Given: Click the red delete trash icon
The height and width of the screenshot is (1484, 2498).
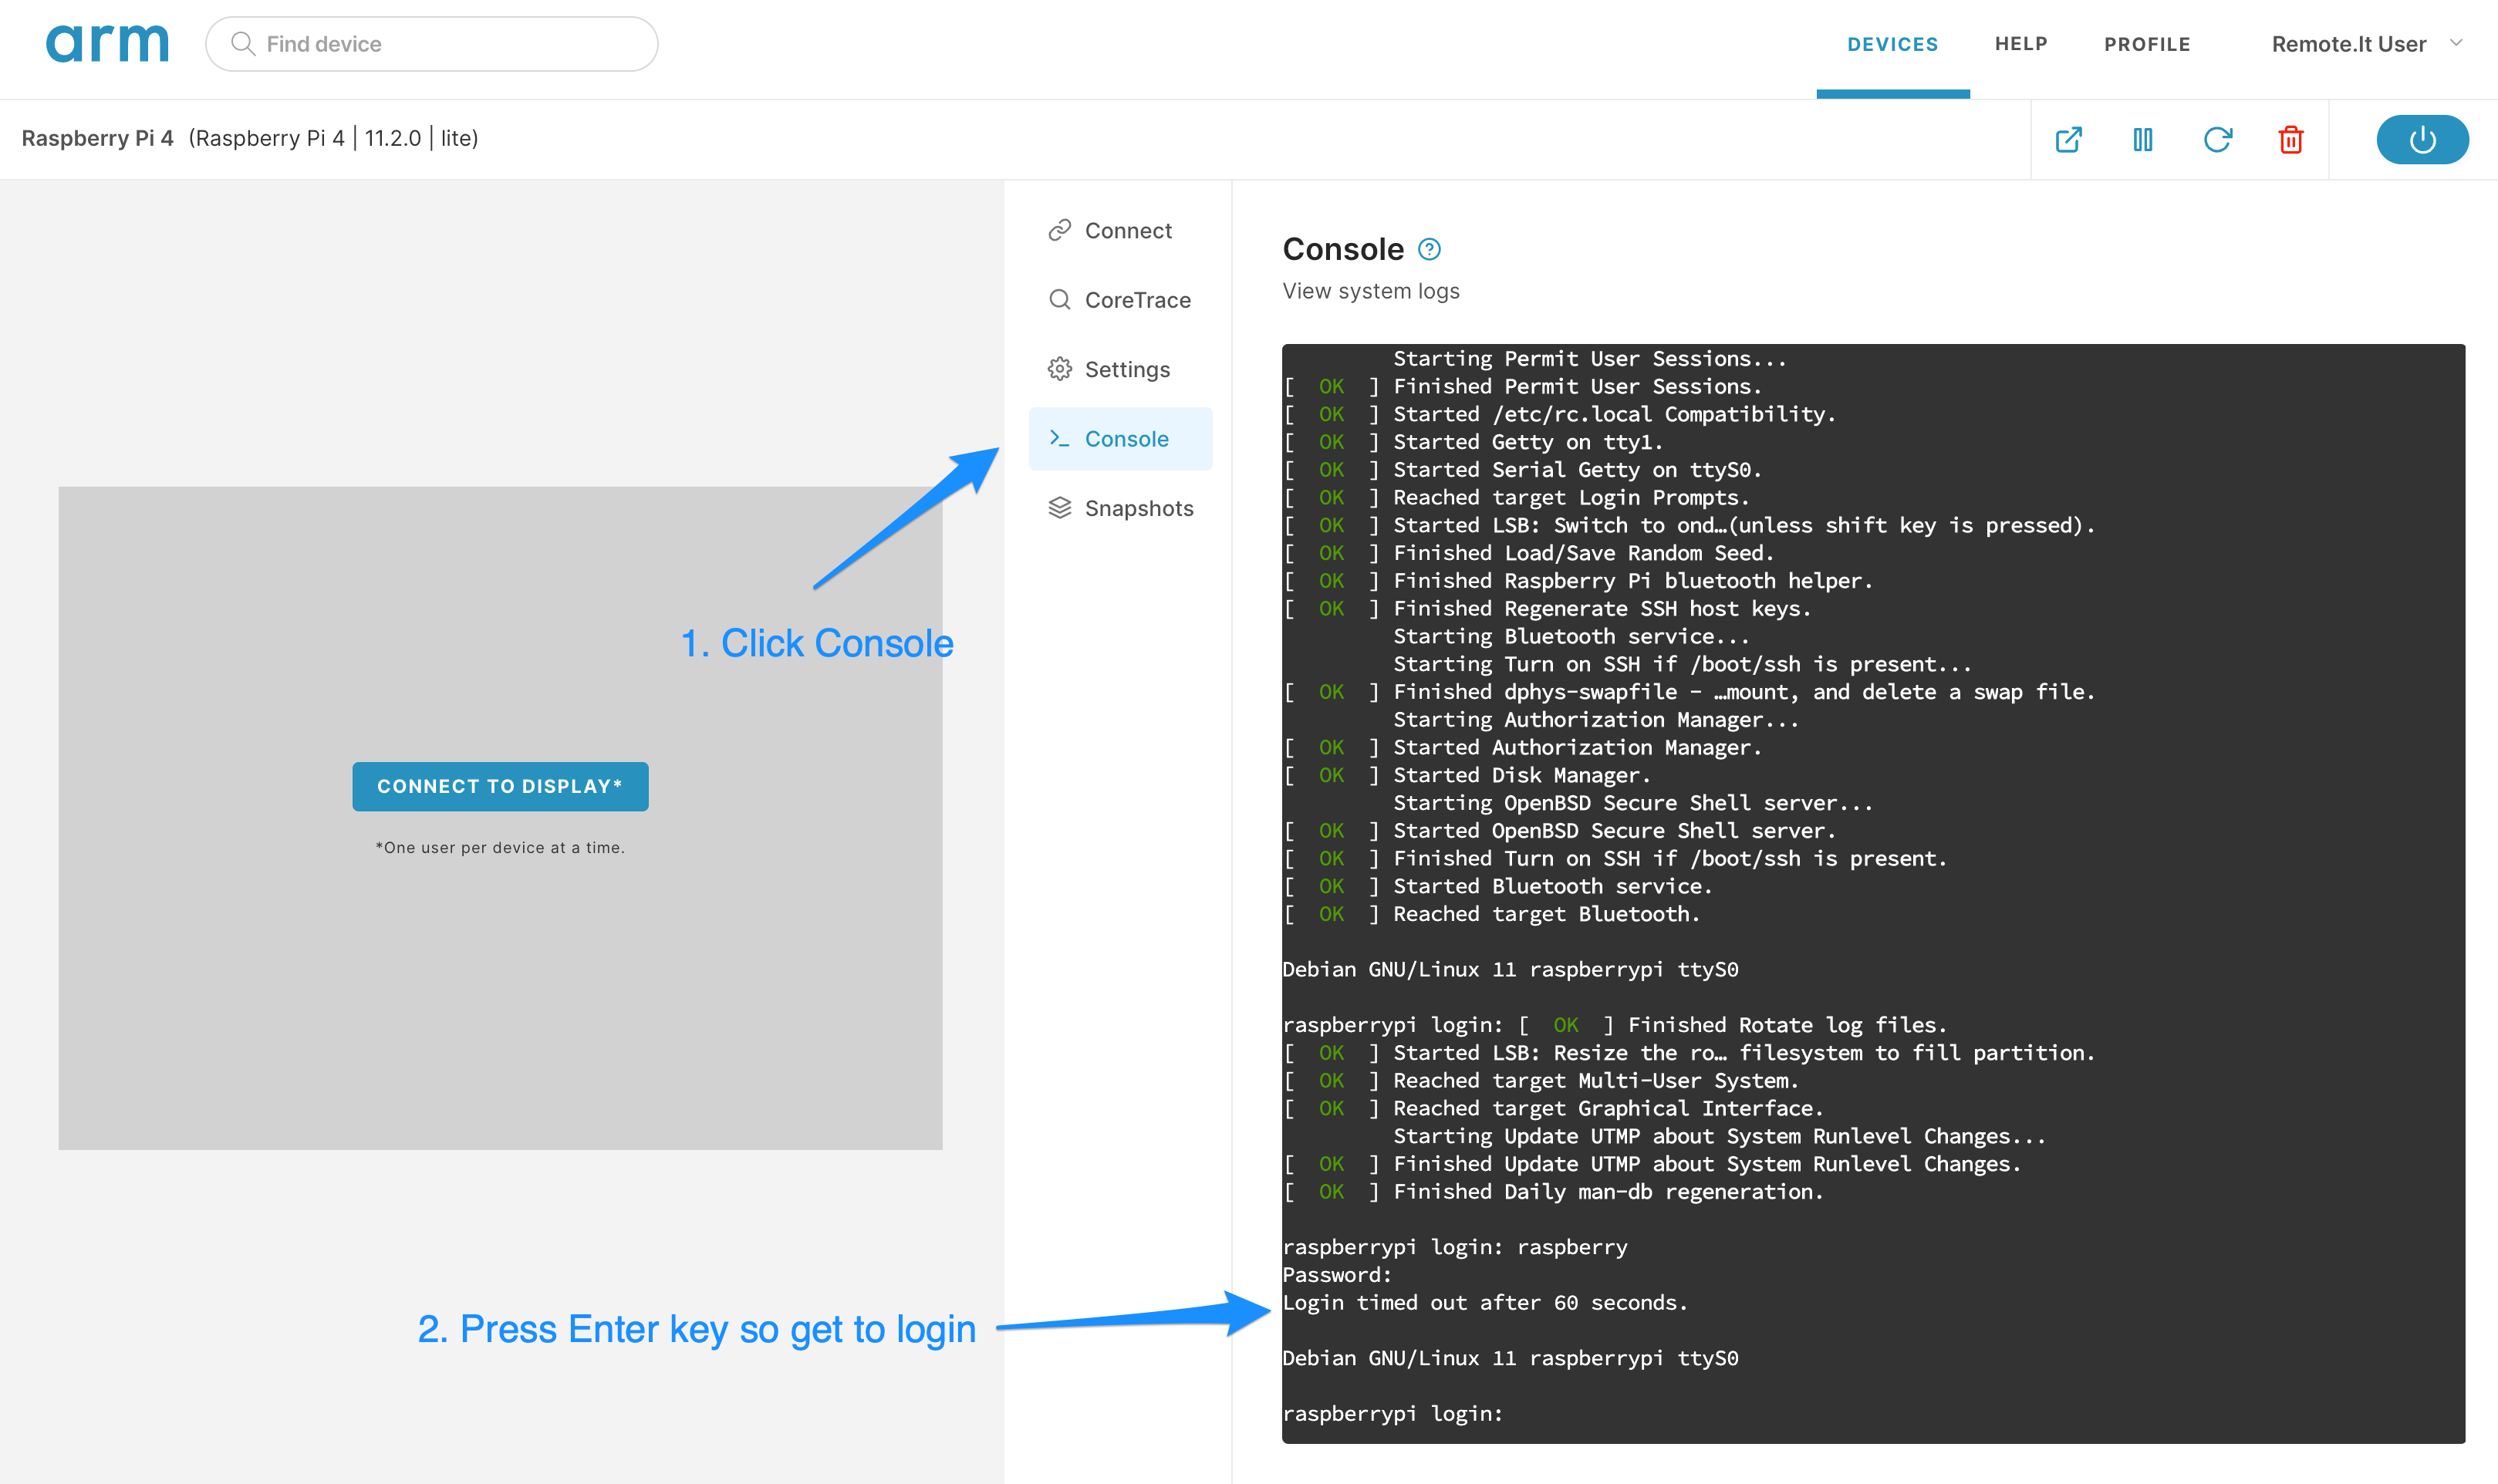Looking at the screenshot, I should [x=2290, y=139].
